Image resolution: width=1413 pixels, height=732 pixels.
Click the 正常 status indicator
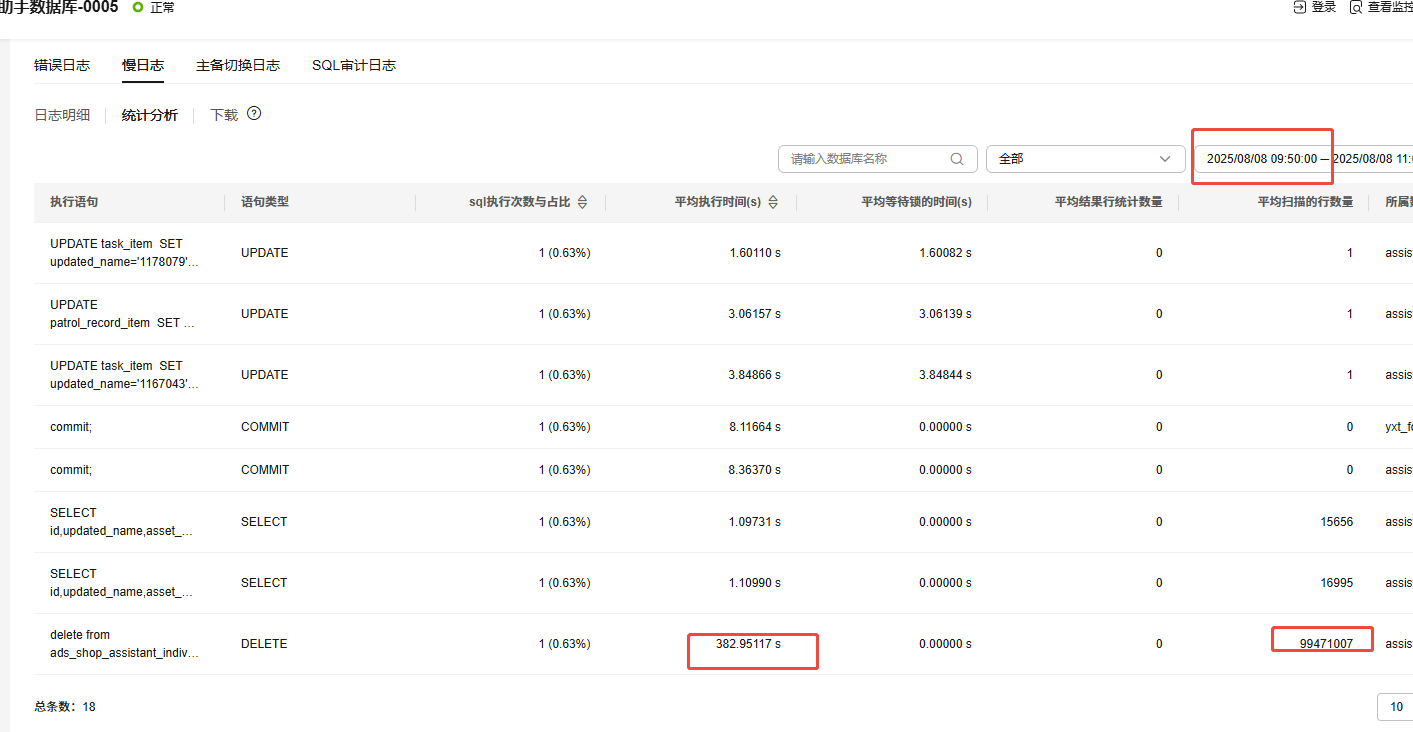tap(154, 7)
